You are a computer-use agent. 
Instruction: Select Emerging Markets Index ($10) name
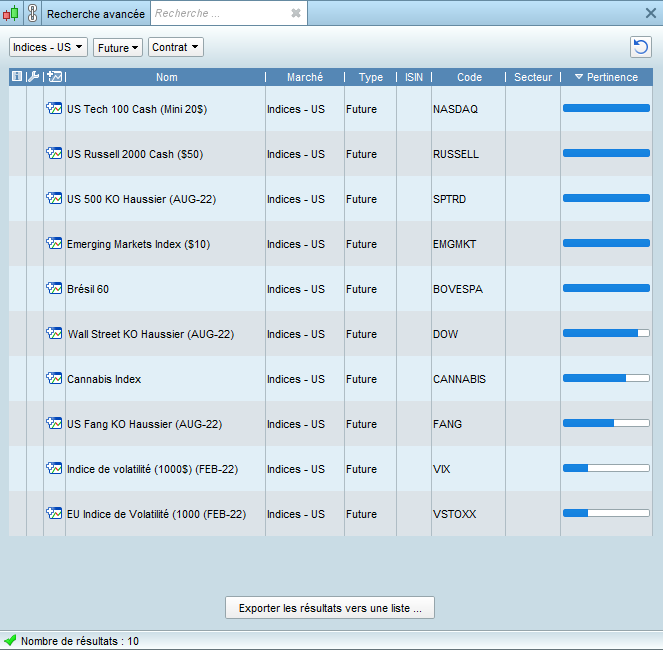coord(138,244)
